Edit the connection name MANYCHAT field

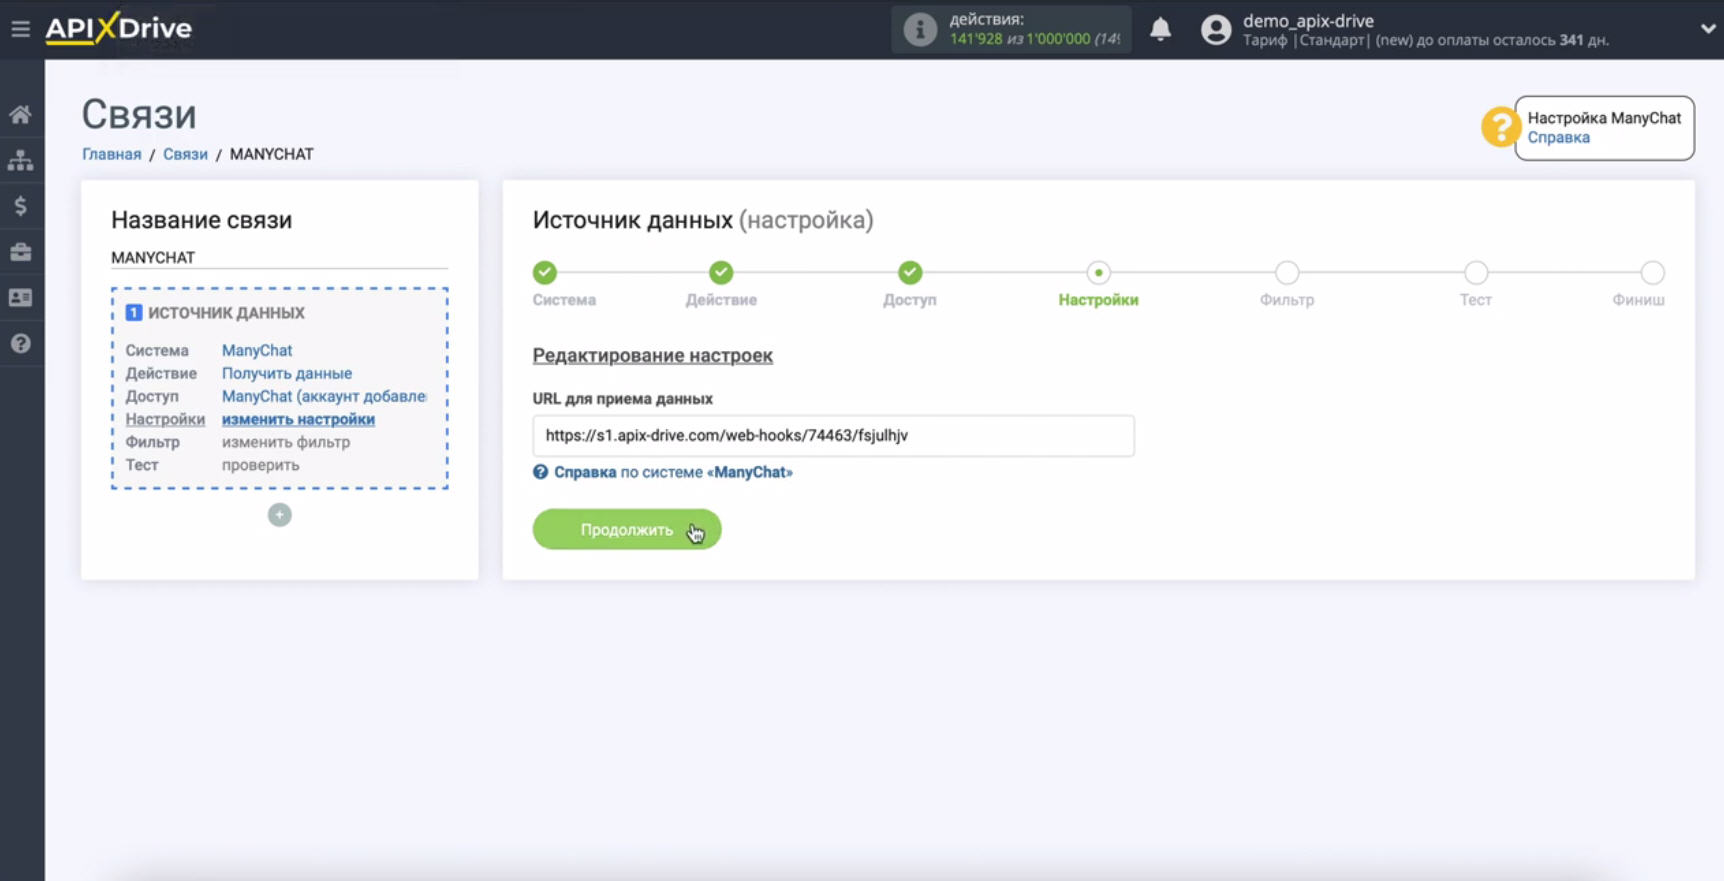point(279,258)
